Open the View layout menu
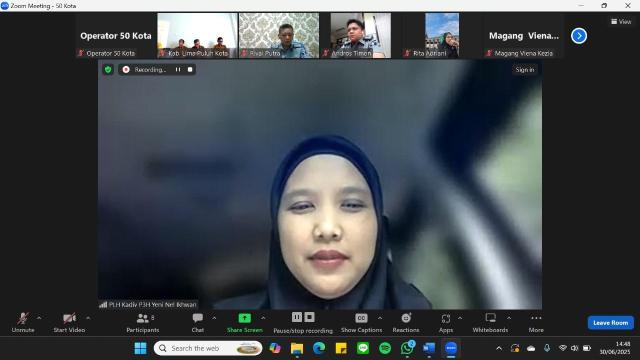This screenshot has height=360, width=640. point(621,22)
